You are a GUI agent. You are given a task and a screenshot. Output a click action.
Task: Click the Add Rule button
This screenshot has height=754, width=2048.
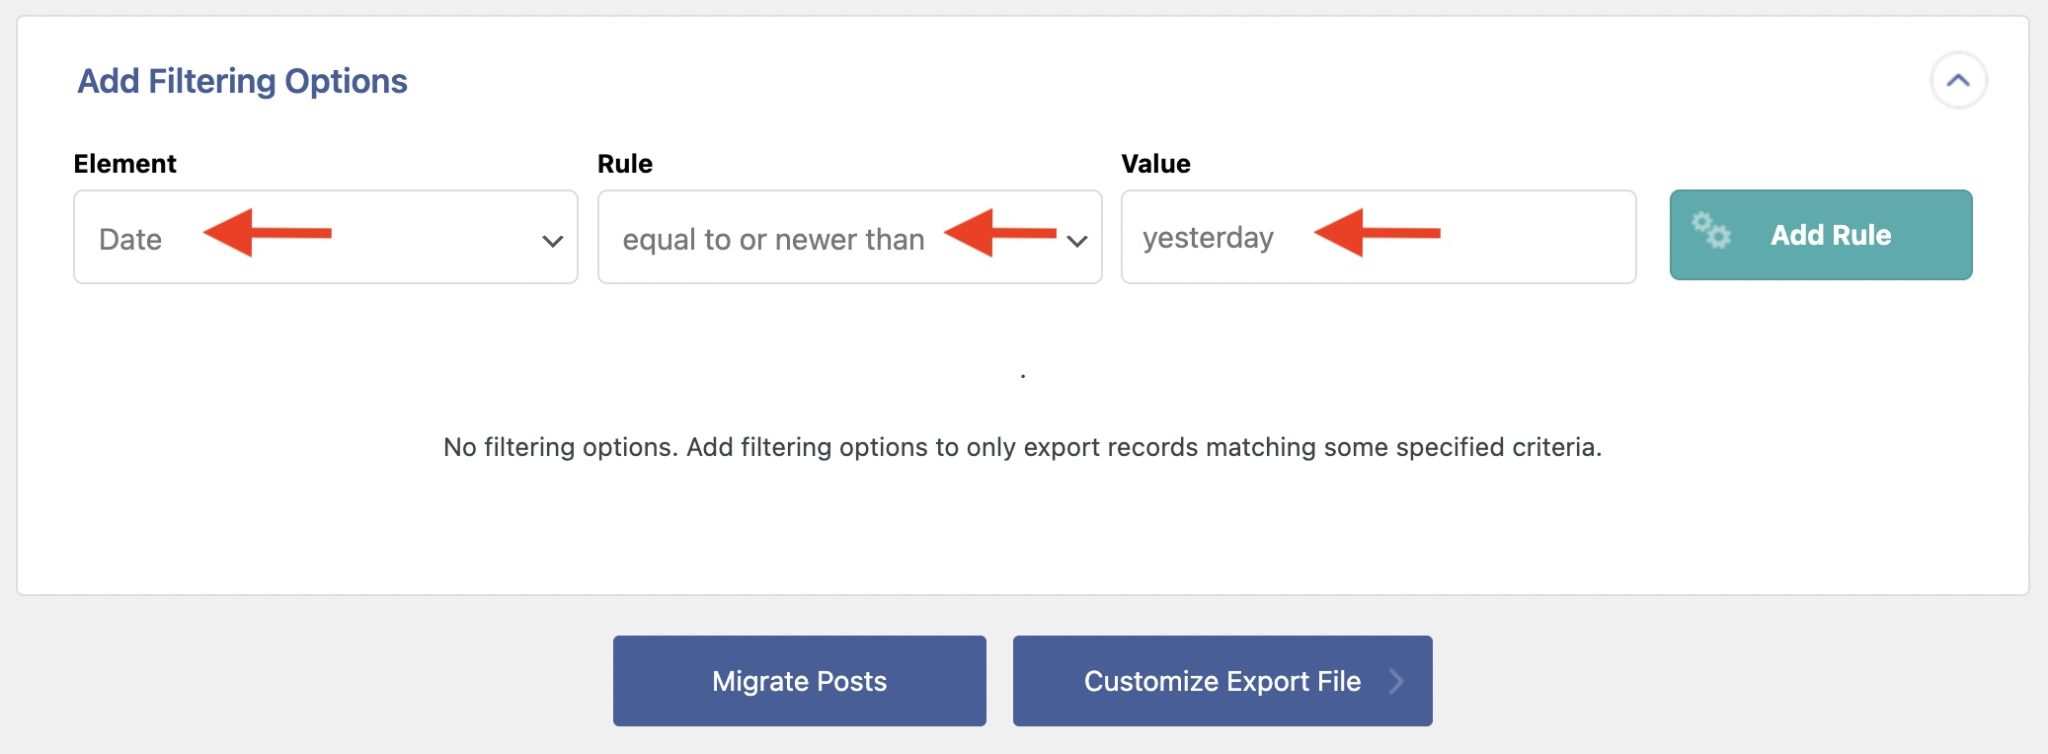[1820, 235]
